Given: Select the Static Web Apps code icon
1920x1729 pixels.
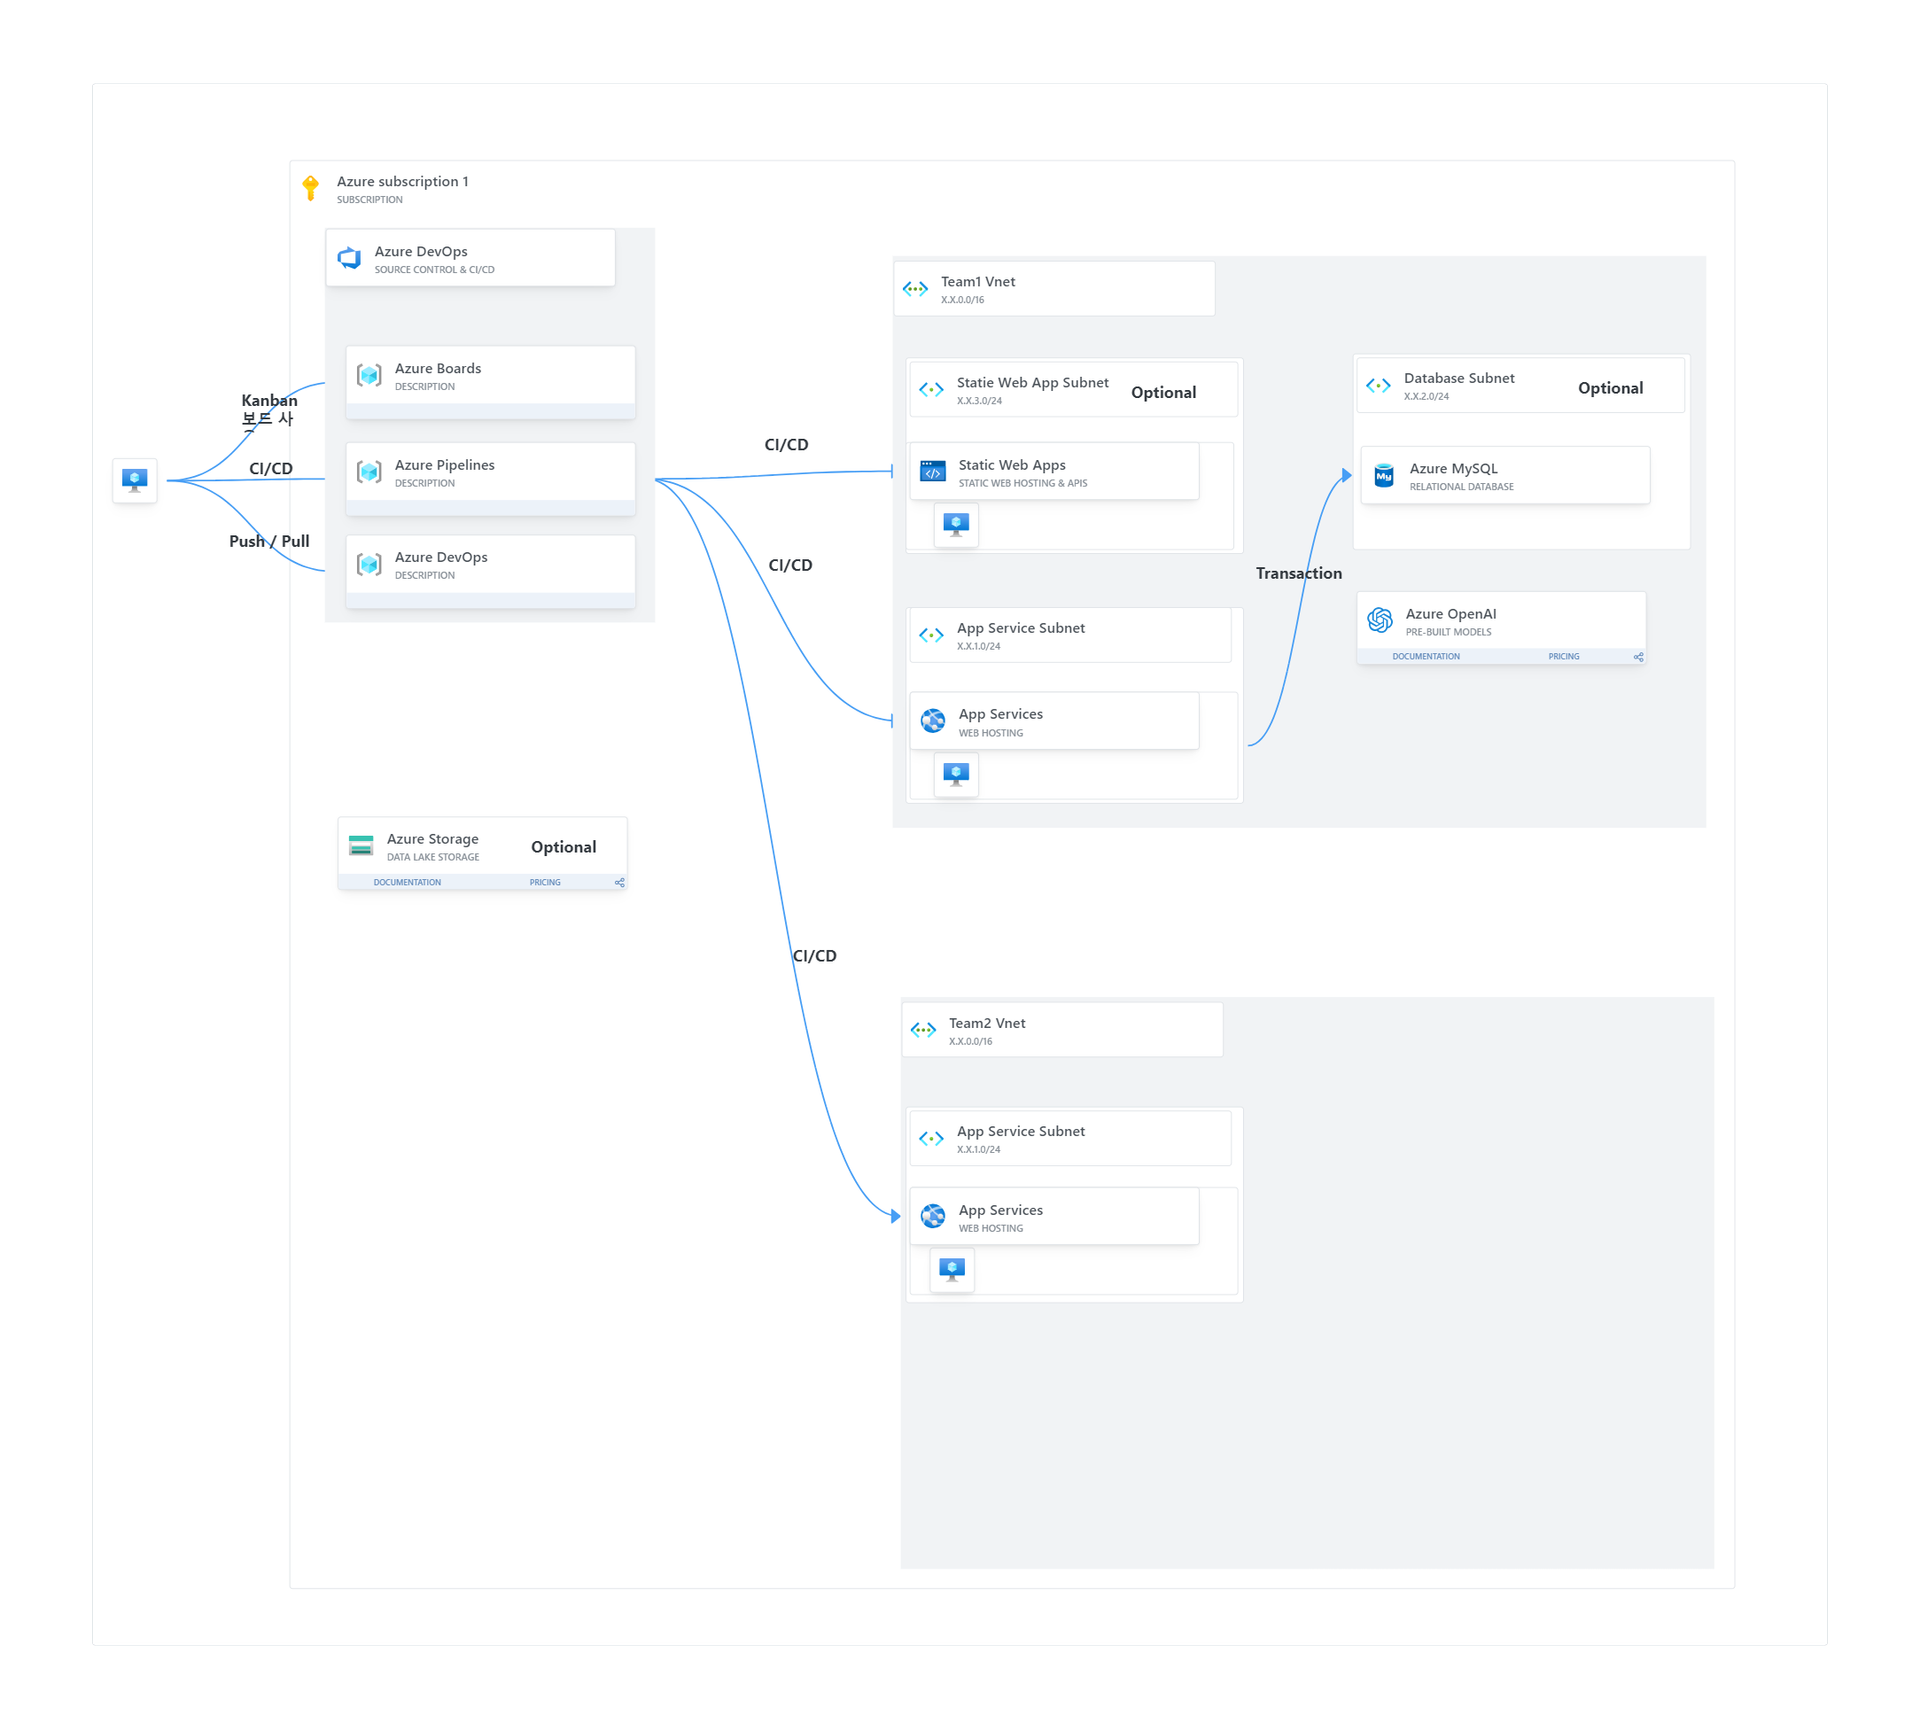Looking at the screenshot, I should pyautogui.click(x=933, y=472).
